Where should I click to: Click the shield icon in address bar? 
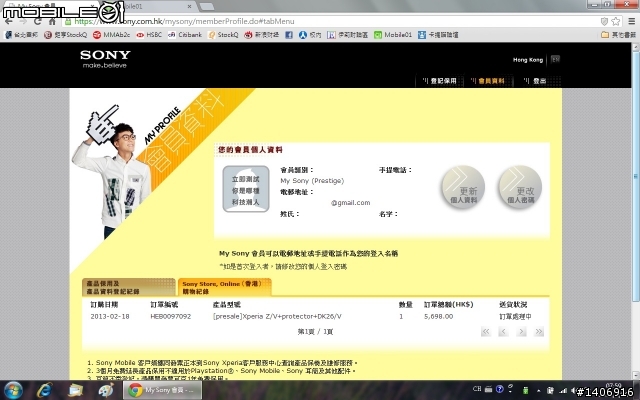[x=604, y=21]
